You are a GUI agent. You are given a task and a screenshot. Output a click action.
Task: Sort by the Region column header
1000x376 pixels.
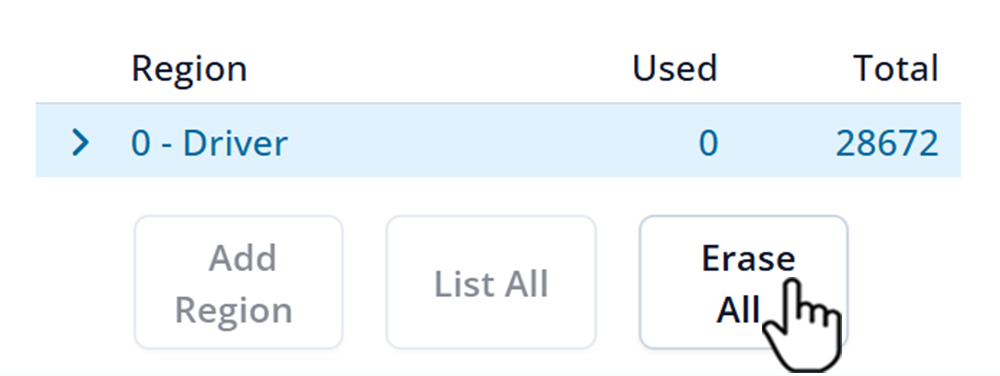189,68
